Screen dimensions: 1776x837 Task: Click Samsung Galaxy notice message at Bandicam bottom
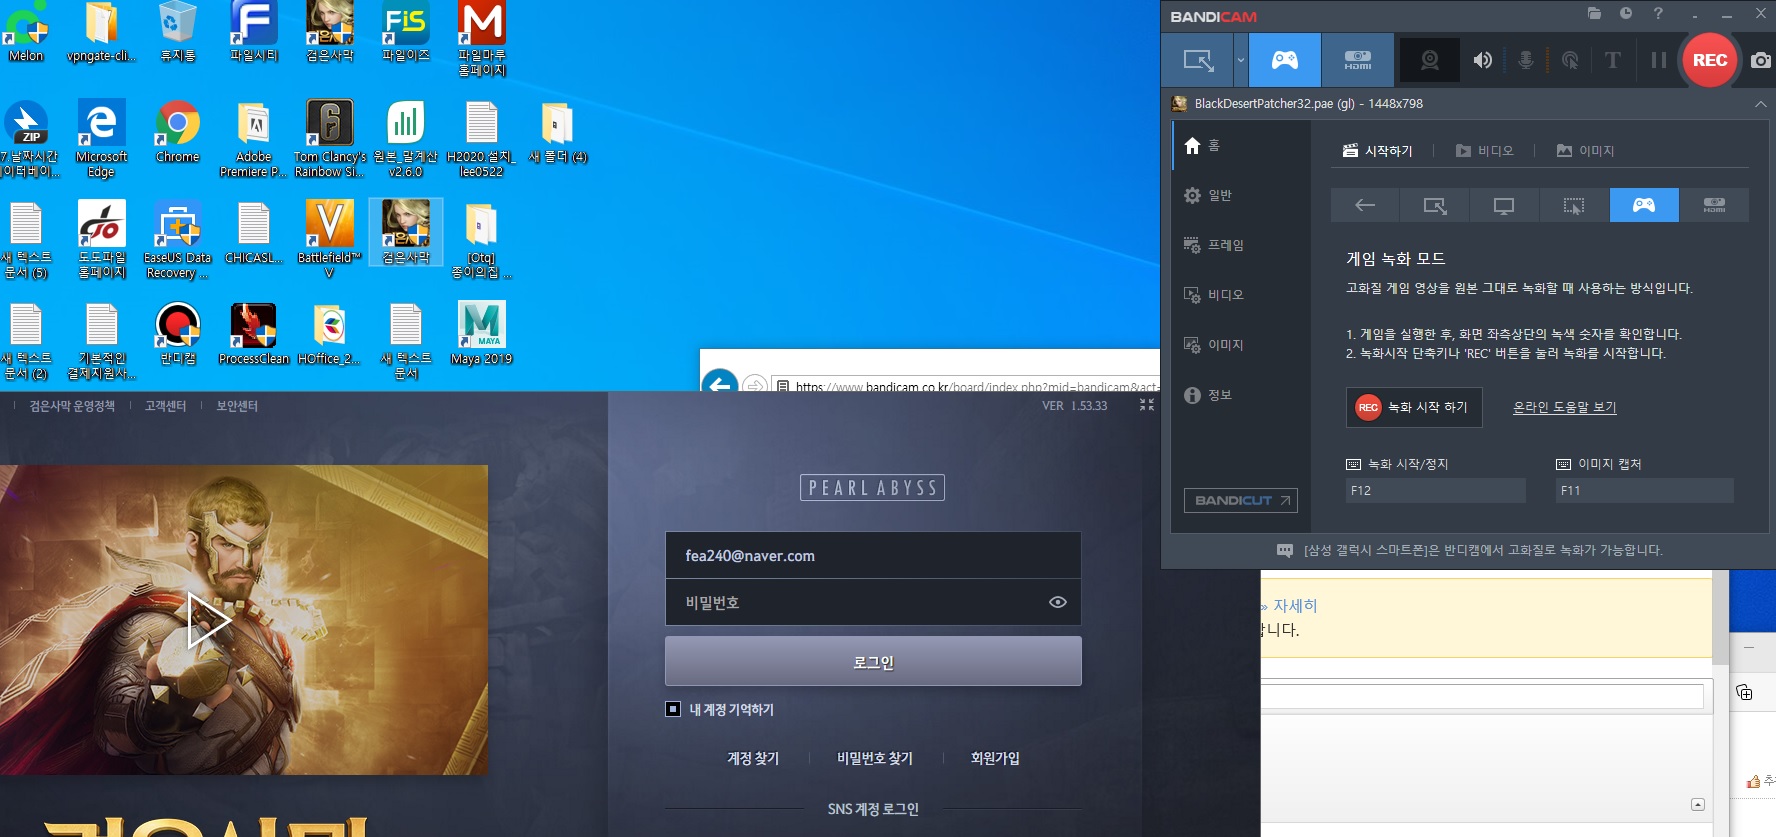pyautogui.click(x=1470, y=550)
